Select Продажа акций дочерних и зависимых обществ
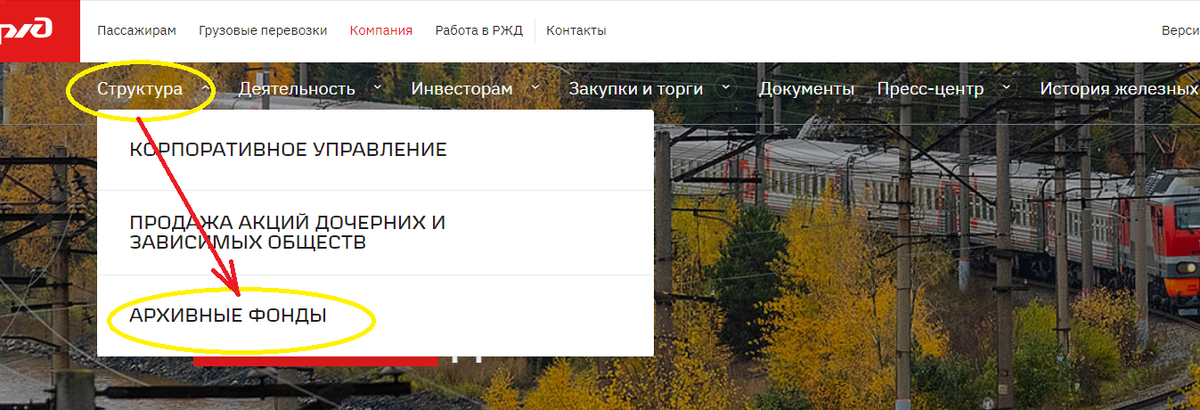1200x410 pixels. [x=375, y=233]
